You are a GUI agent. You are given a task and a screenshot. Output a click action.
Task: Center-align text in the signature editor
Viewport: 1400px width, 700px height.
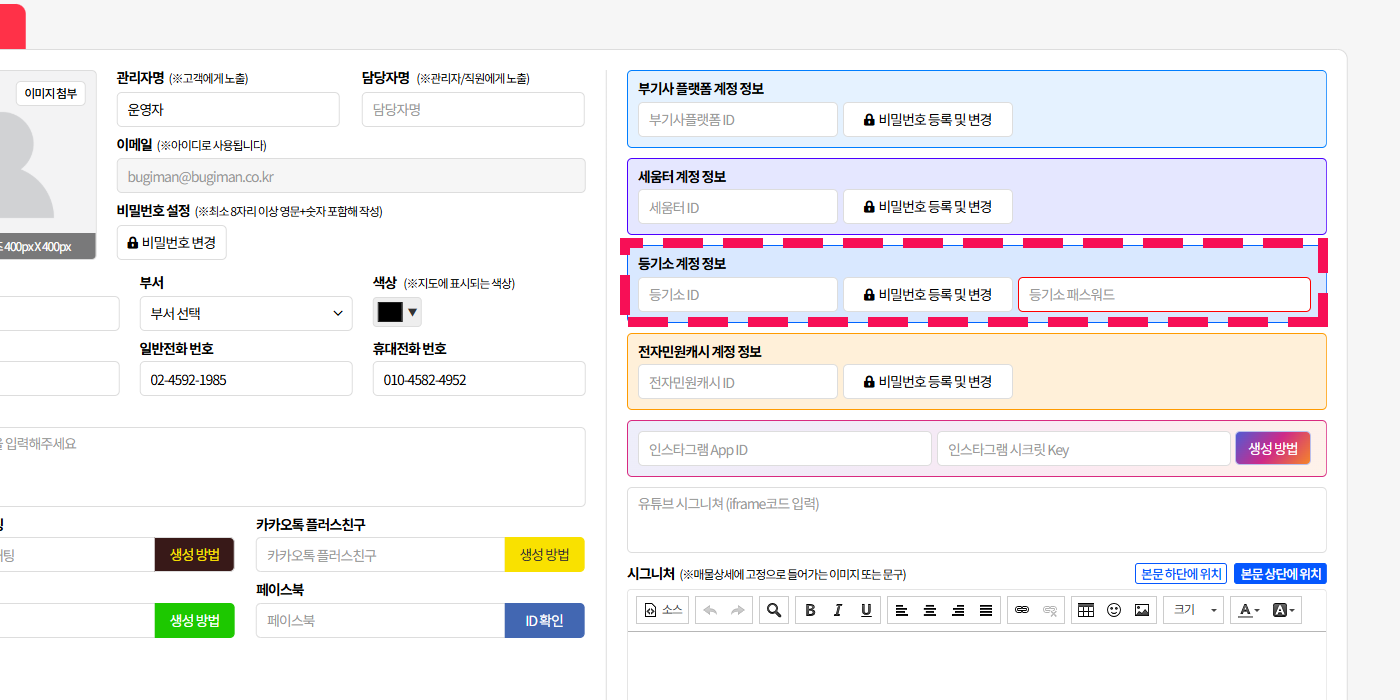click(930, 610)
